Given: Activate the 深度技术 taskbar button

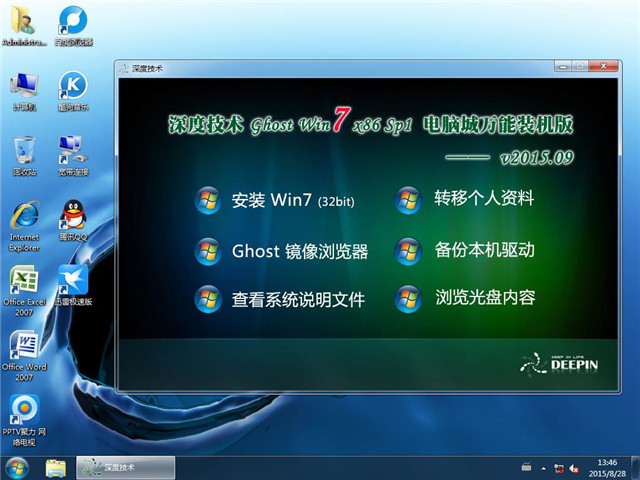Looking at the screenshot, I should pos(126,468).
